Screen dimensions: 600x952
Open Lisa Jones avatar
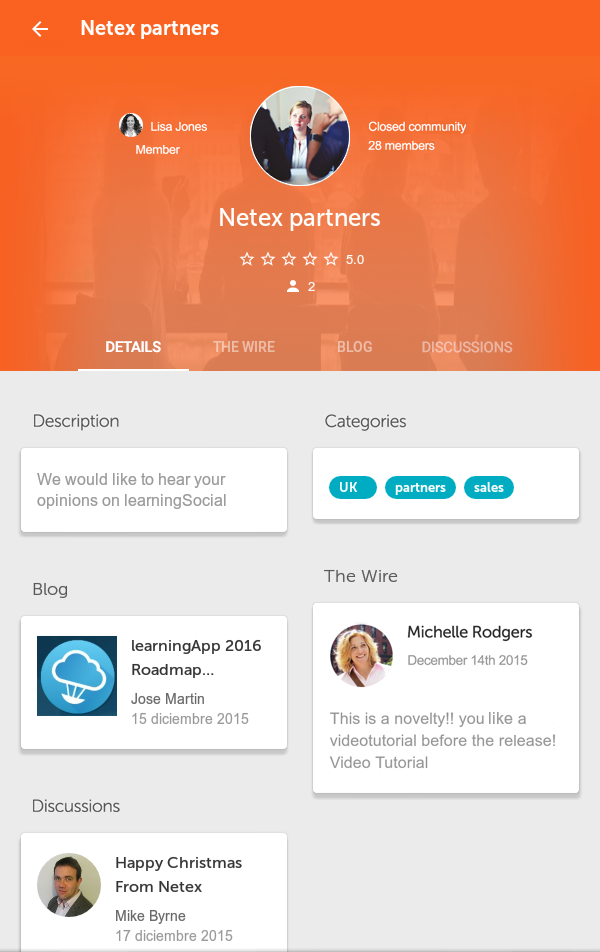tap(131, 126)
